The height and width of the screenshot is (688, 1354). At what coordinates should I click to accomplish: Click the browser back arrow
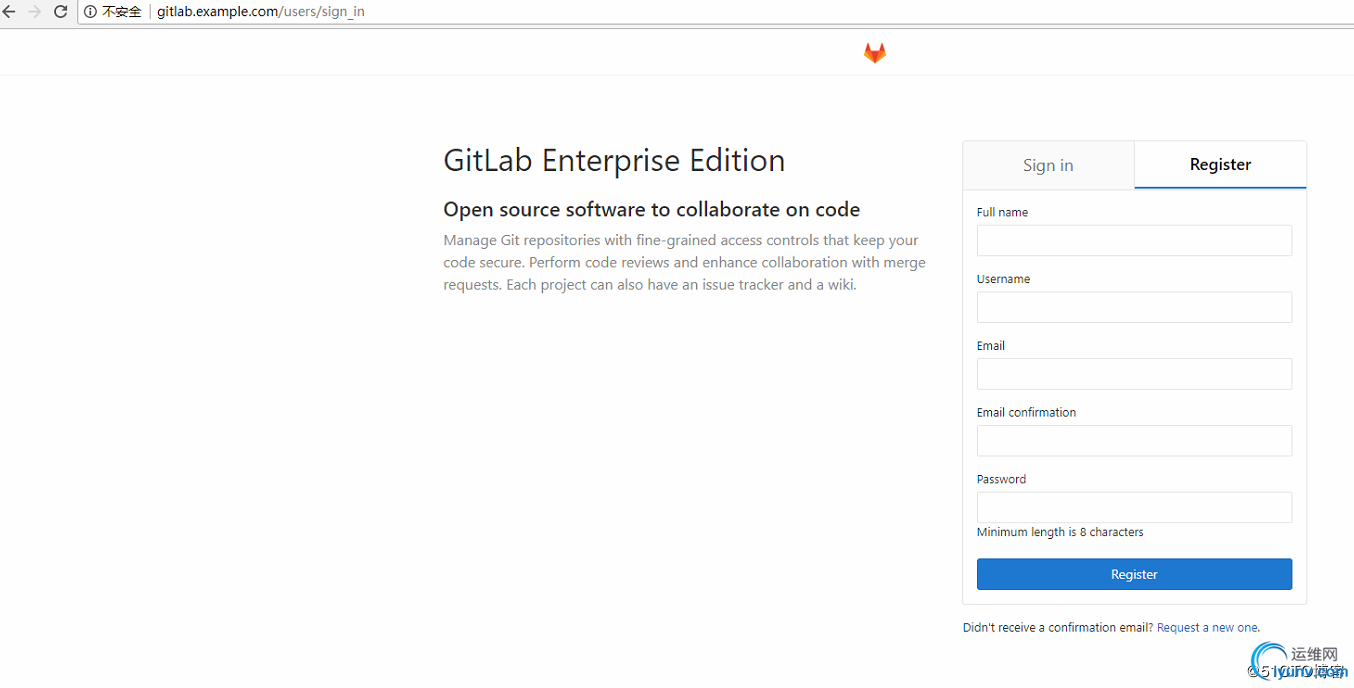tap(10, 12)
